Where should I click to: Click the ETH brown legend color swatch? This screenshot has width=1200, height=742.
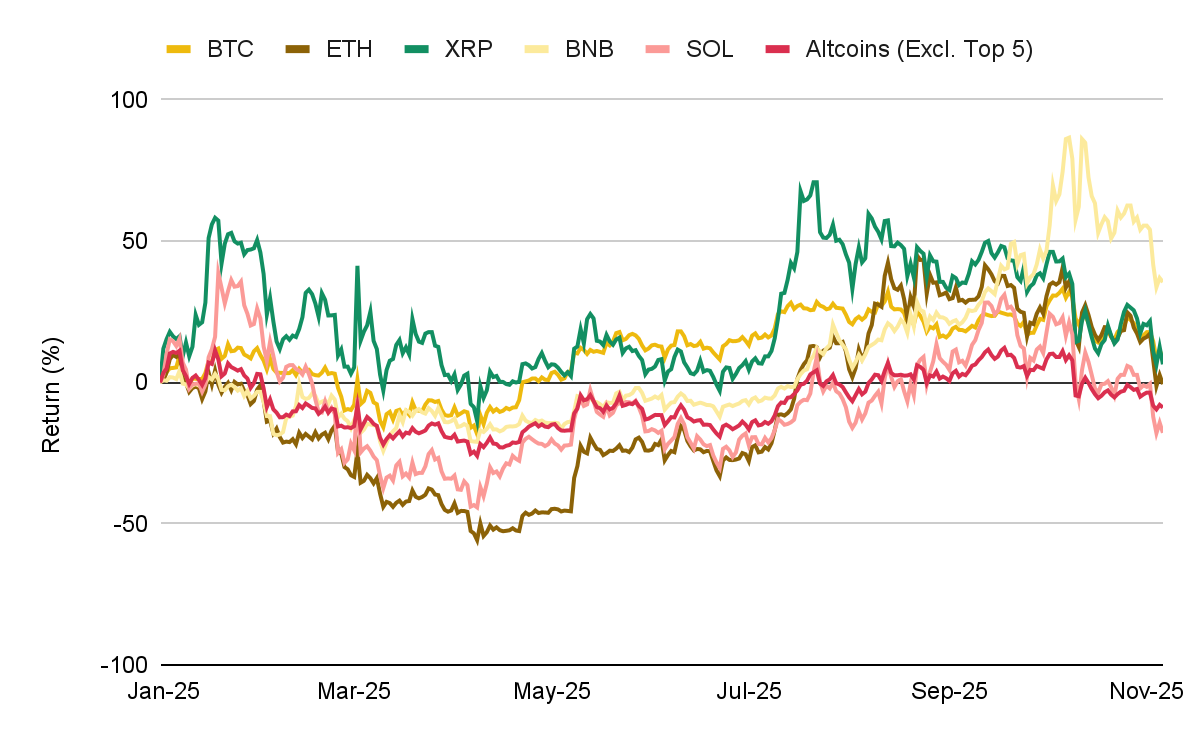tap(299, 49)
